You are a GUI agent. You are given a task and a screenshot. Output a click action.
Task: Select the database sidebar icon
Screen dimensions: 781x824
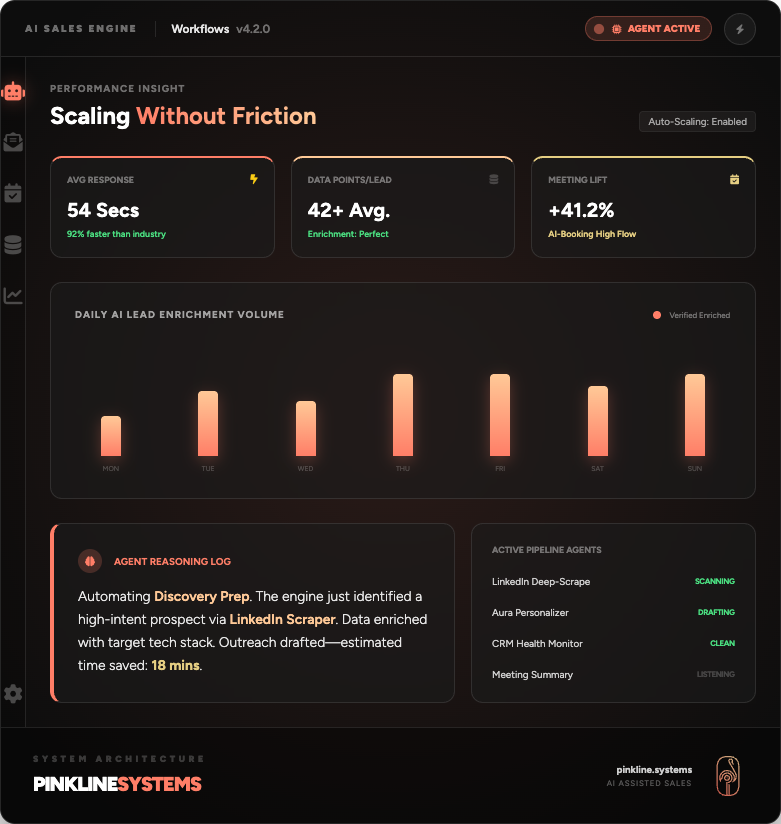point(13,245)
